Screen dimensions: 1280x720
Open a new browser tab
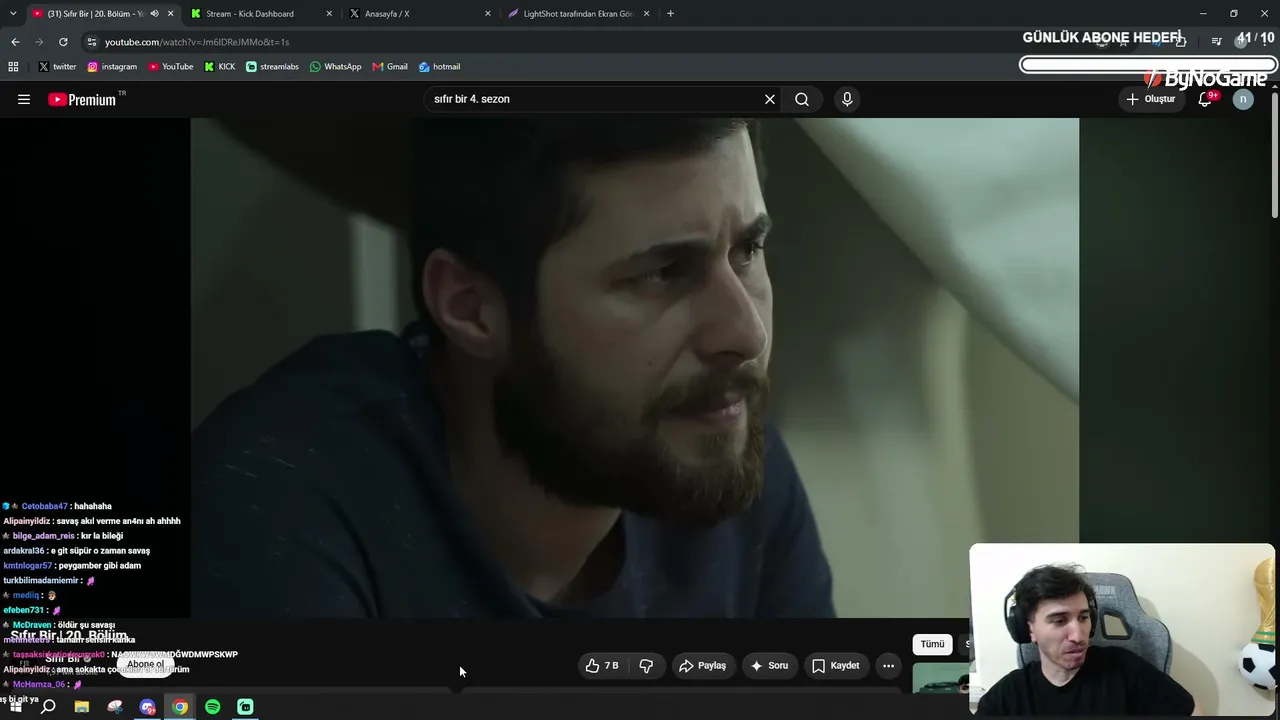coord(670,14)
